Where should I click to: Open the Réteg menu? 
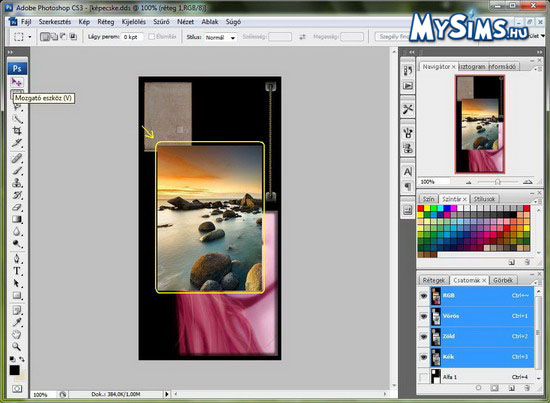pos(106,22)
